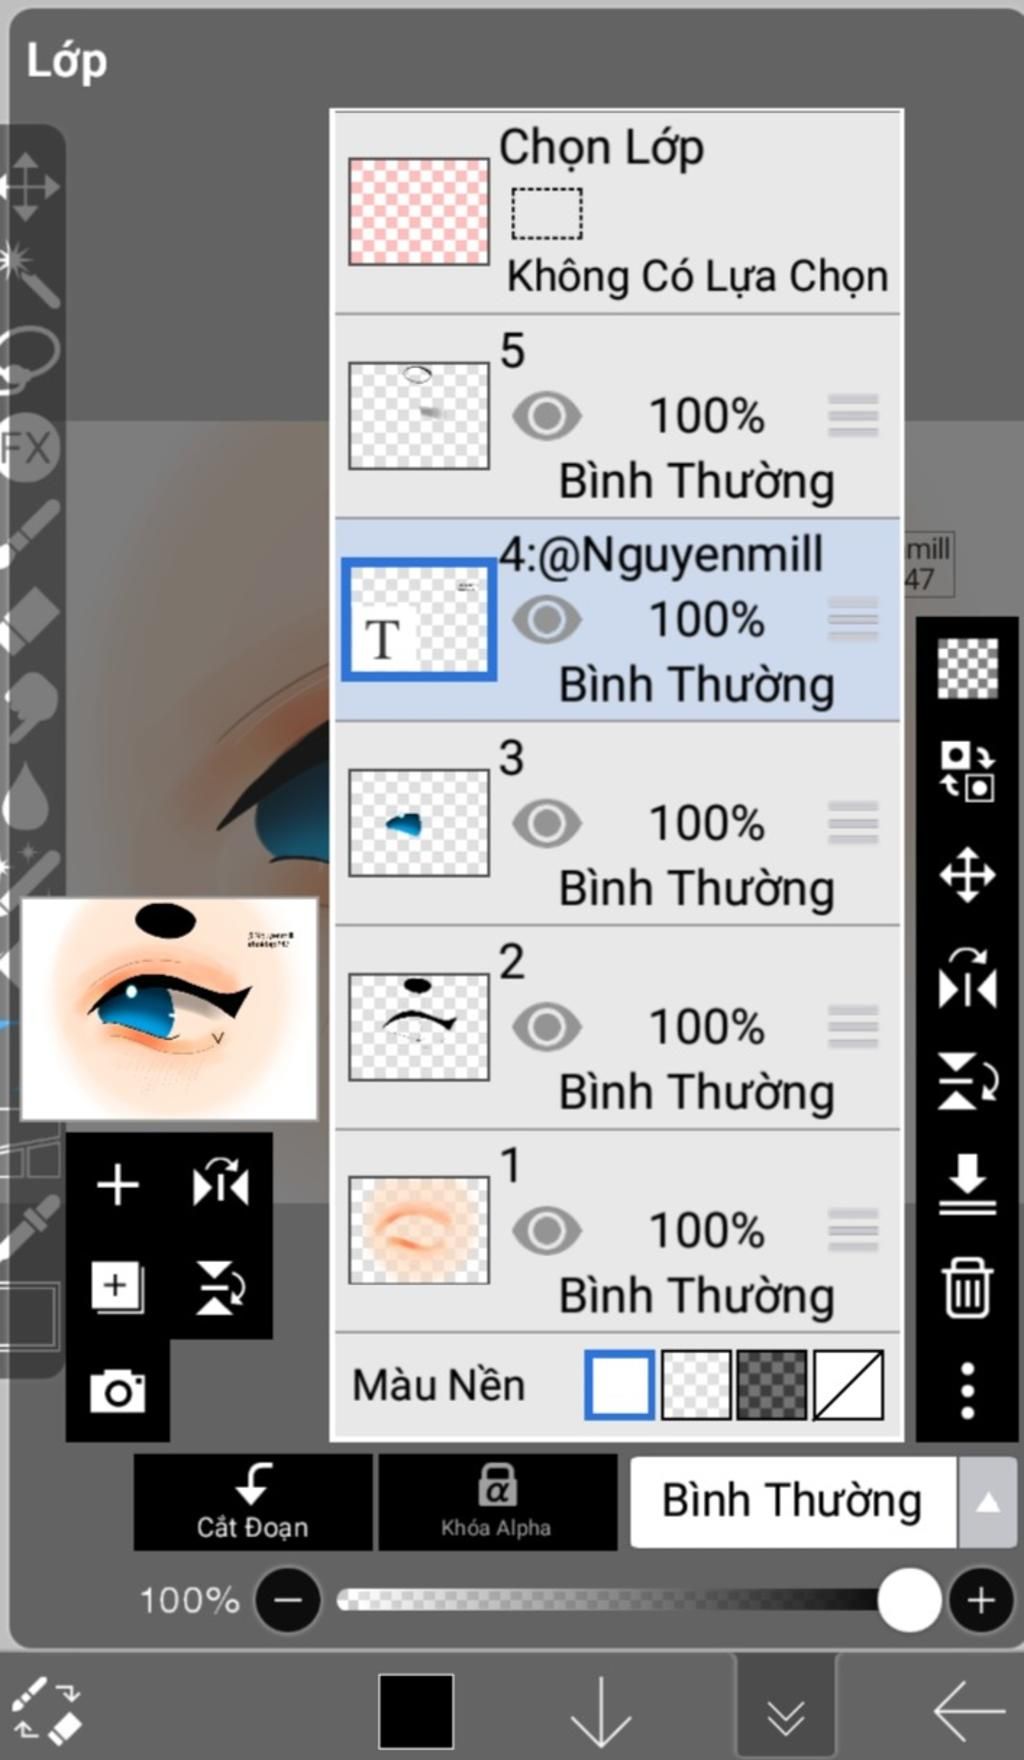
Task: Expand the Bình Thường blend mode arrow
Action: point(987,1501)
